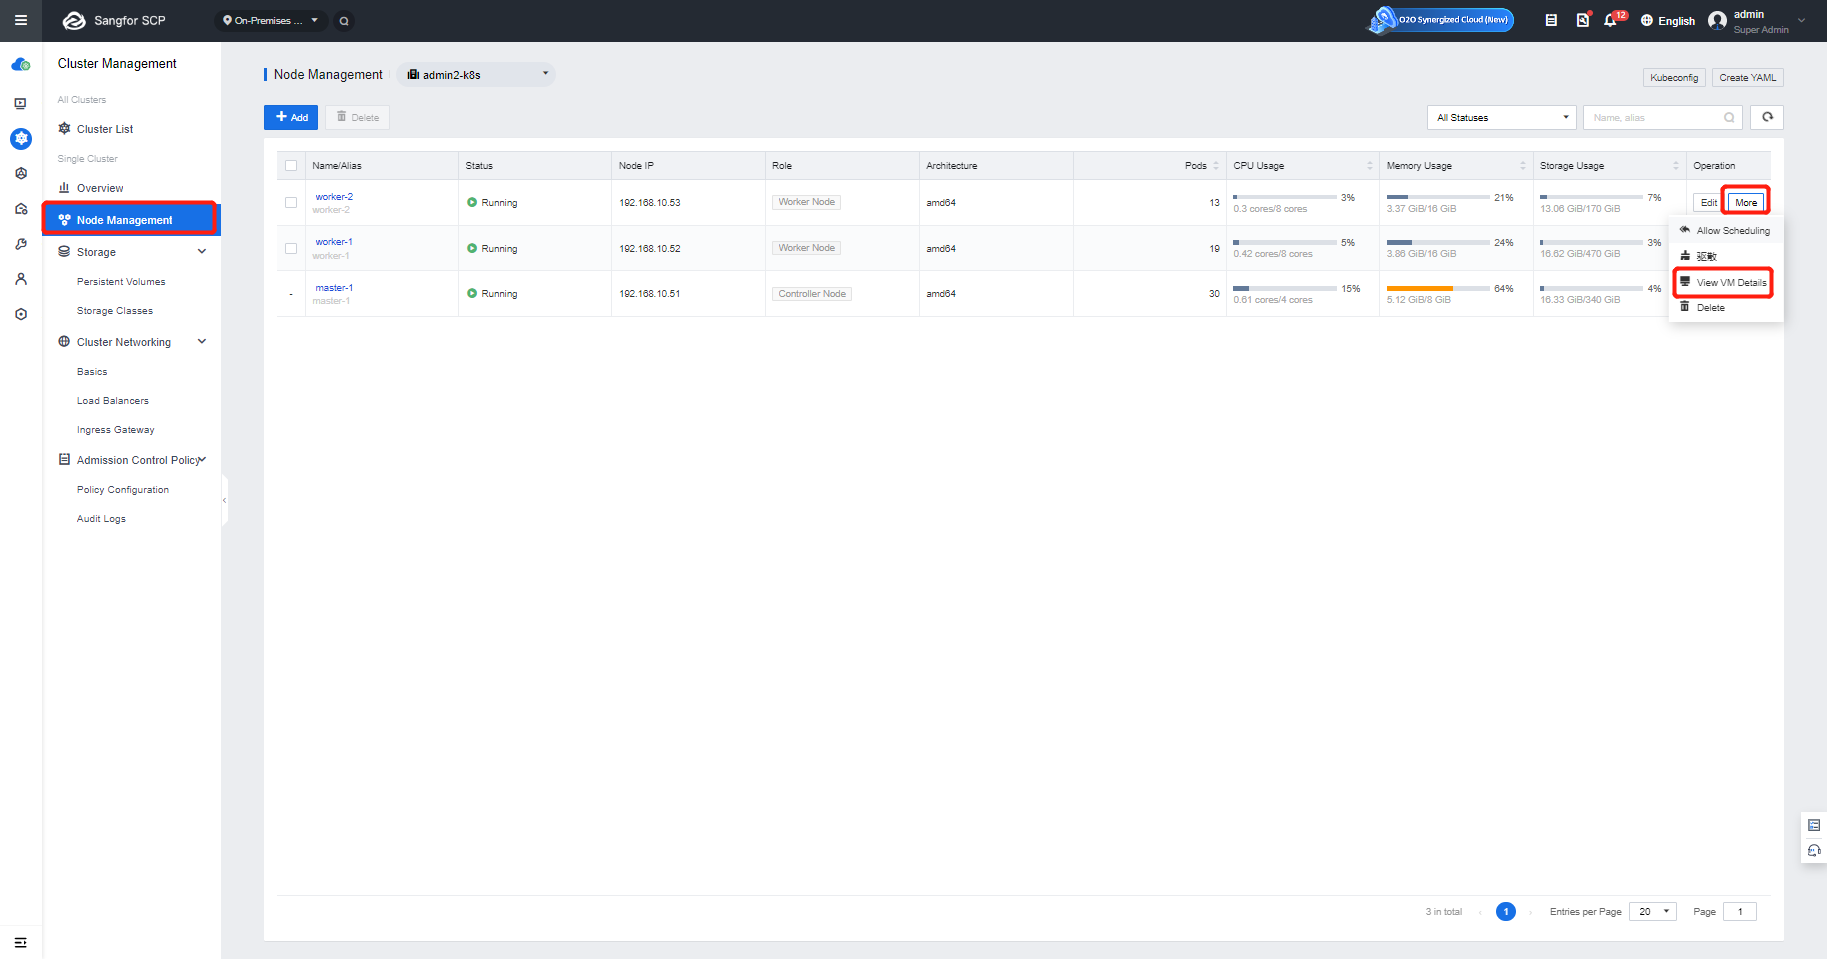Open Policy Configuration

tap(123, 490)
